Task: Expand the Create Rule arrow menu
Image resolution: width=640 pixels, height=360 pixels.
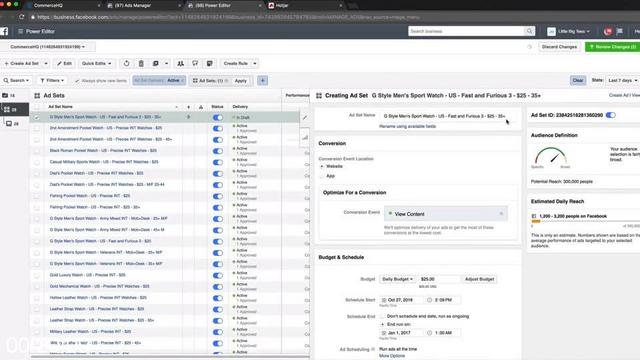Action: (255, 64)
